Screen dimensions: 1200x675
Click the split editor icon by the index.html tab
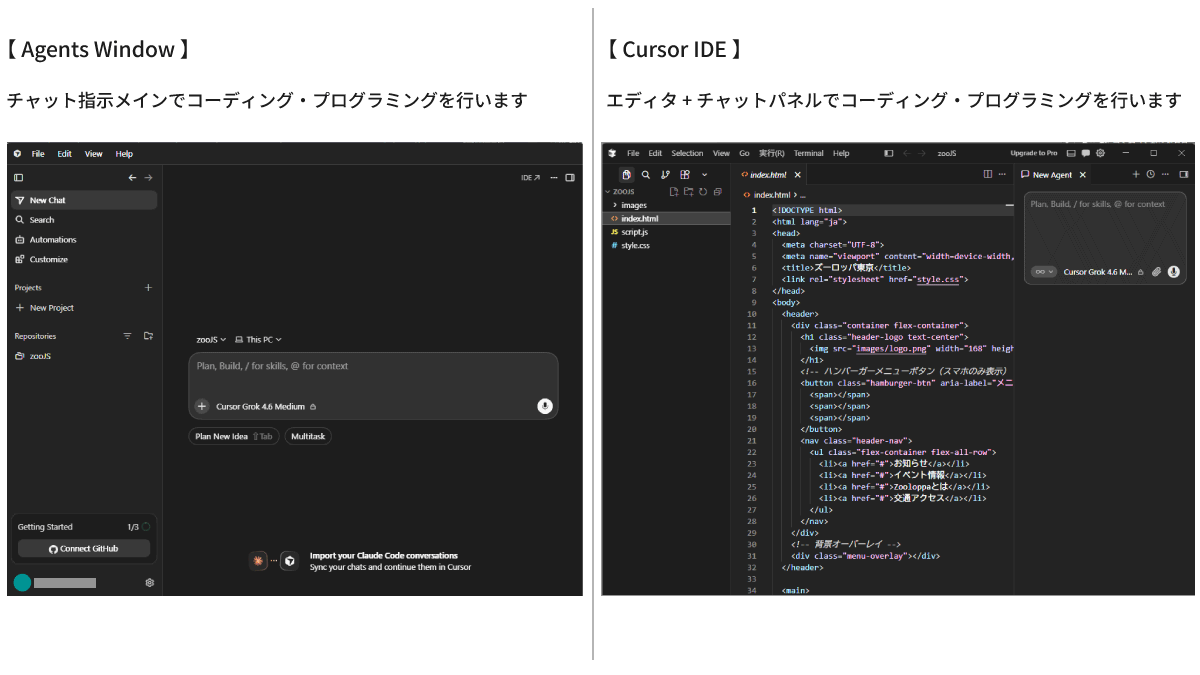(x=988, y=174)
